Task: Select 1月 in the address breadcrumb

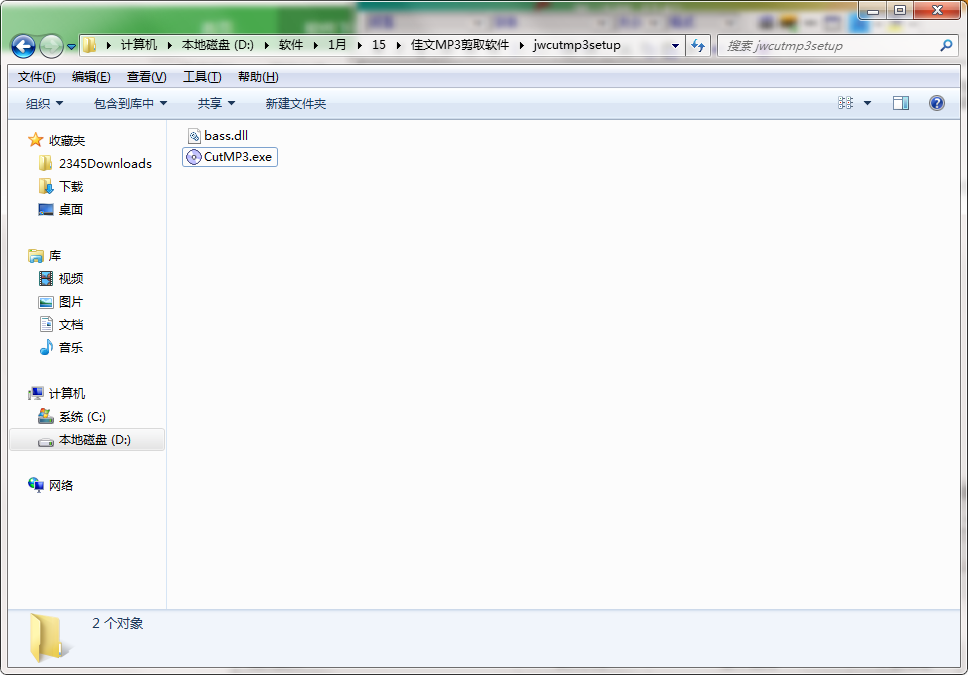Action: pos(337,45)
